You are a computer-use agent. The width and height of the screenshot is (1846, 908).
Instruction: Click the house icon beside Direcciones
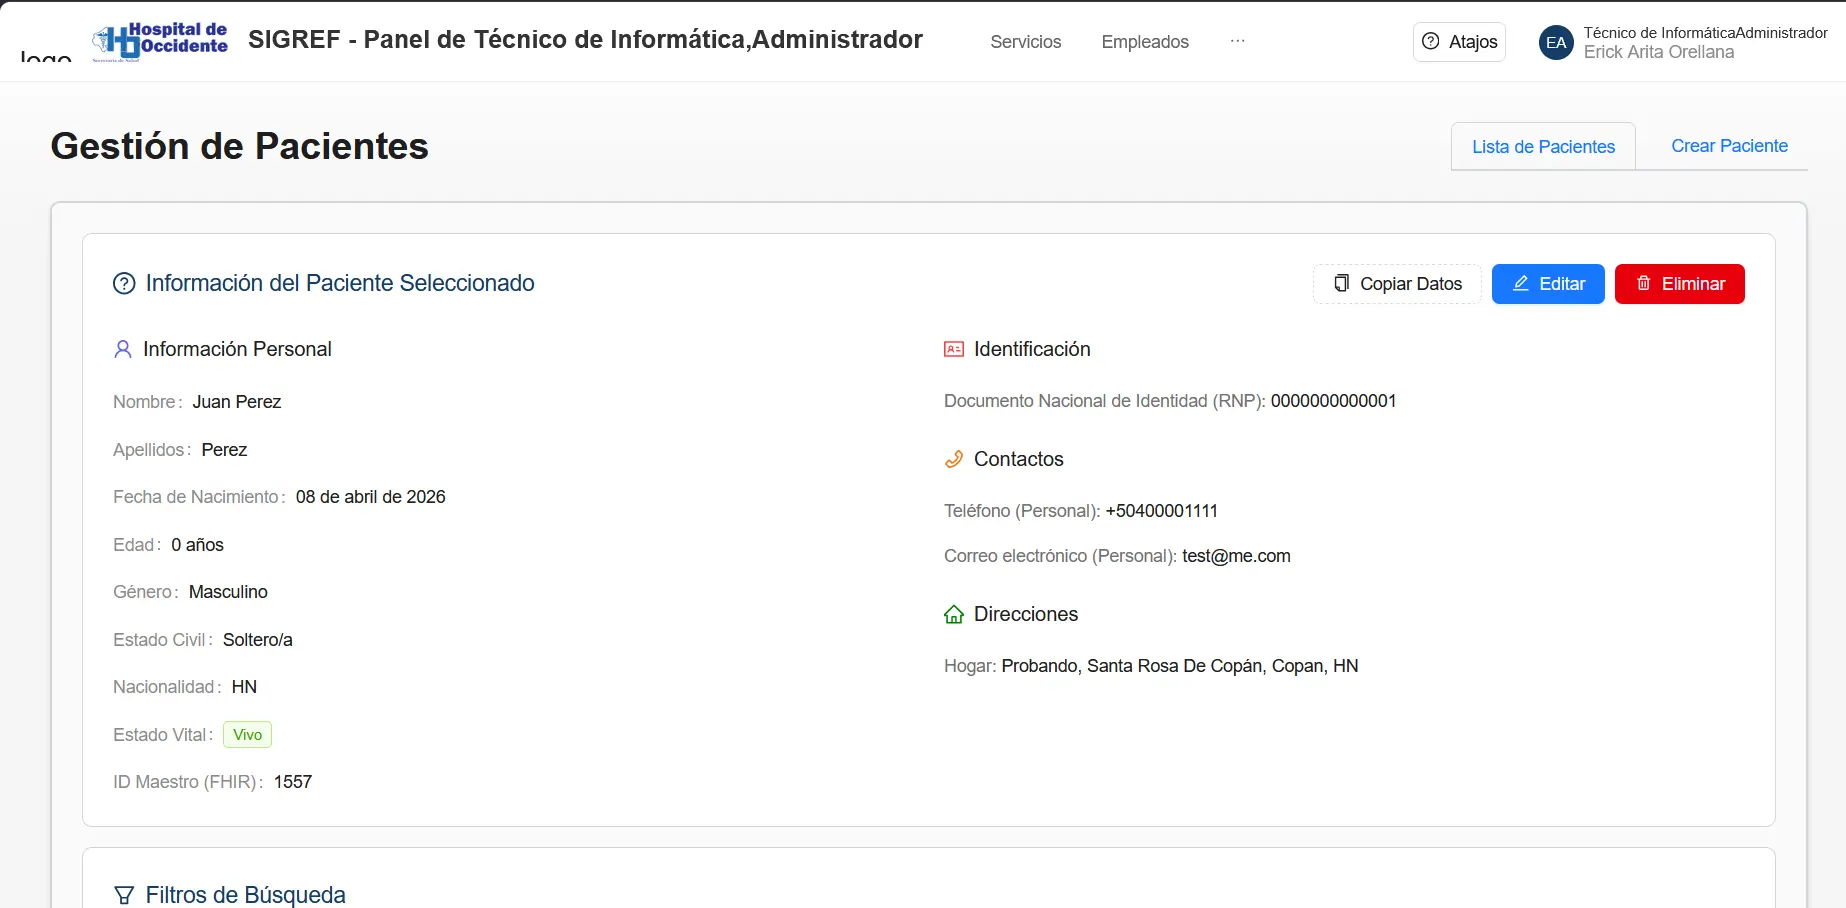pyautogui.click(x=954, y=614)
